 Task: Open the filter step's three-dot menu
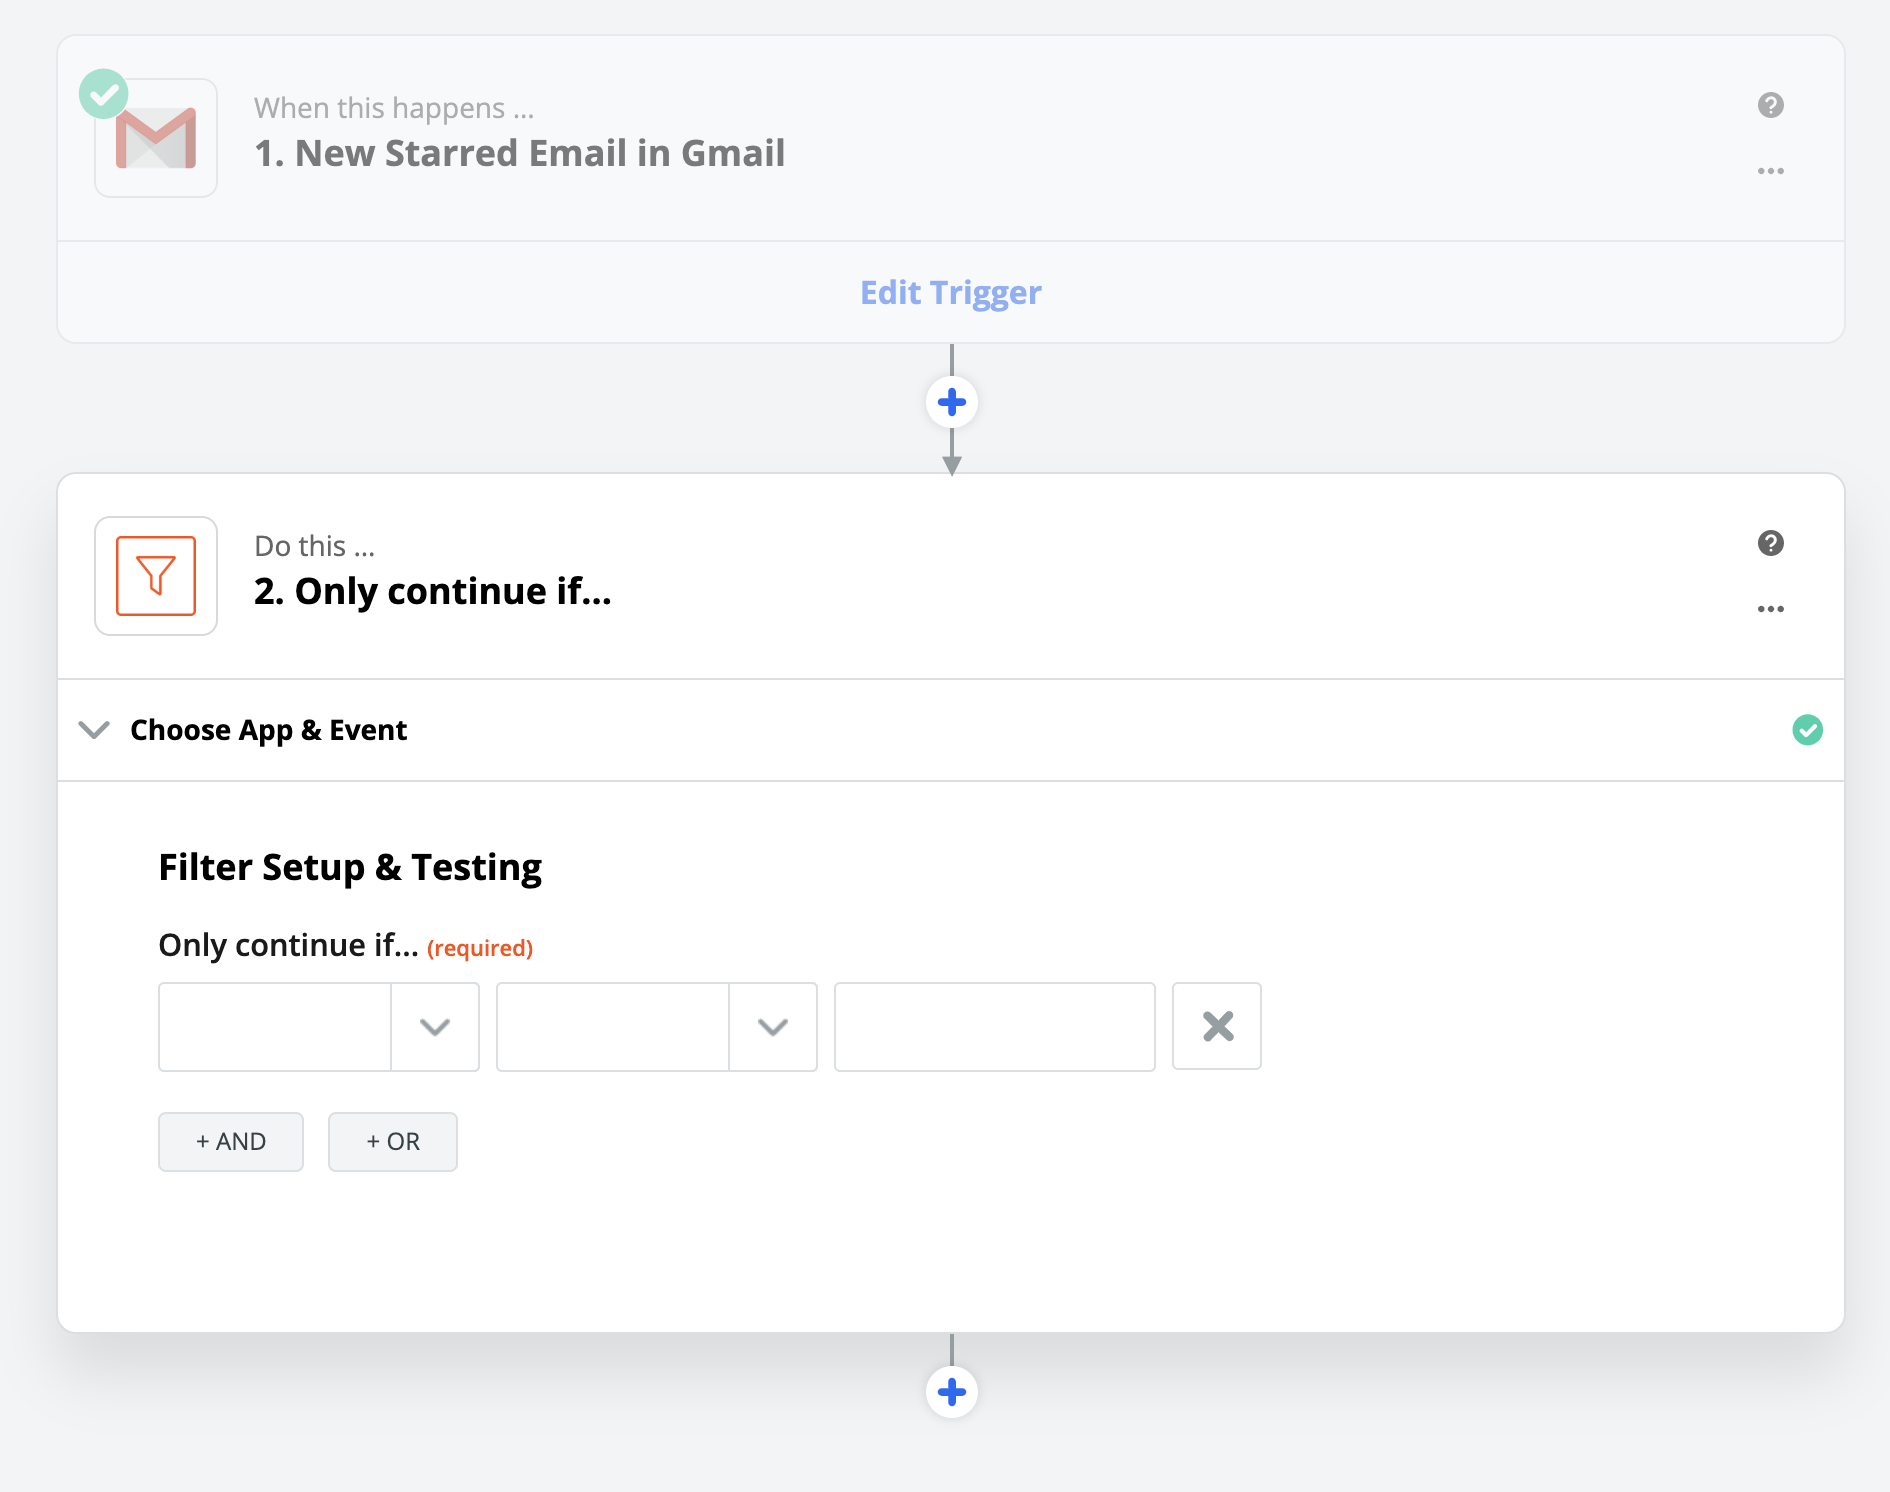click(x=1770, y=609)
